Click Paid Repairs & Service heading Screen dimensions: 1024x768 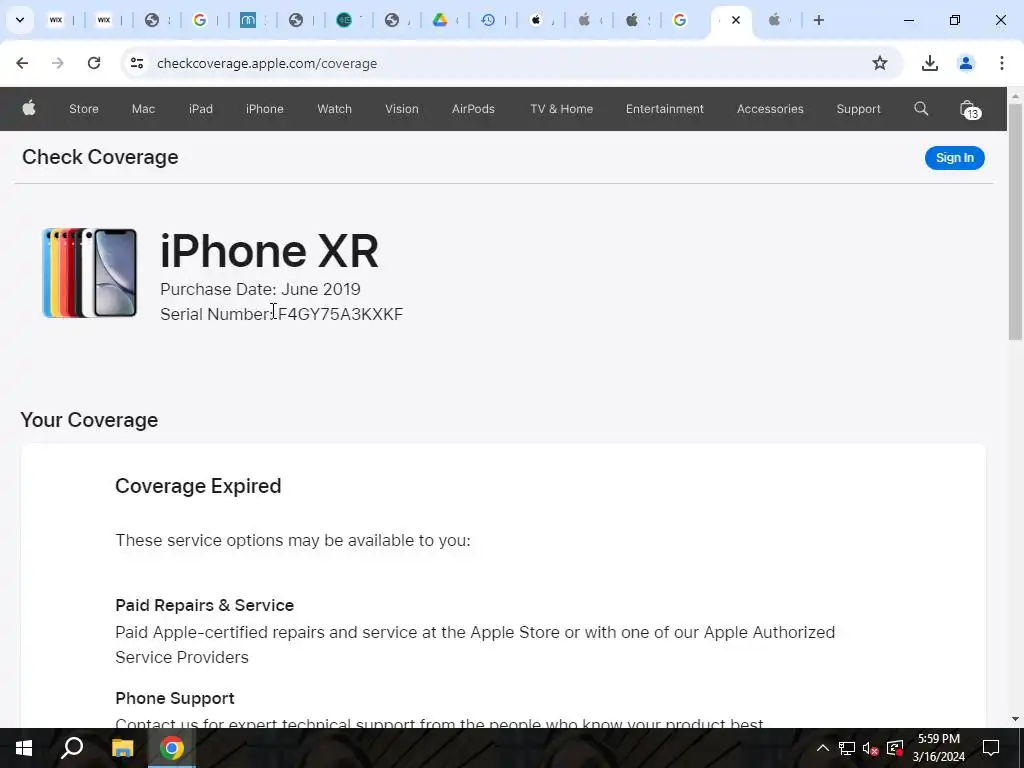click(204, 605)
